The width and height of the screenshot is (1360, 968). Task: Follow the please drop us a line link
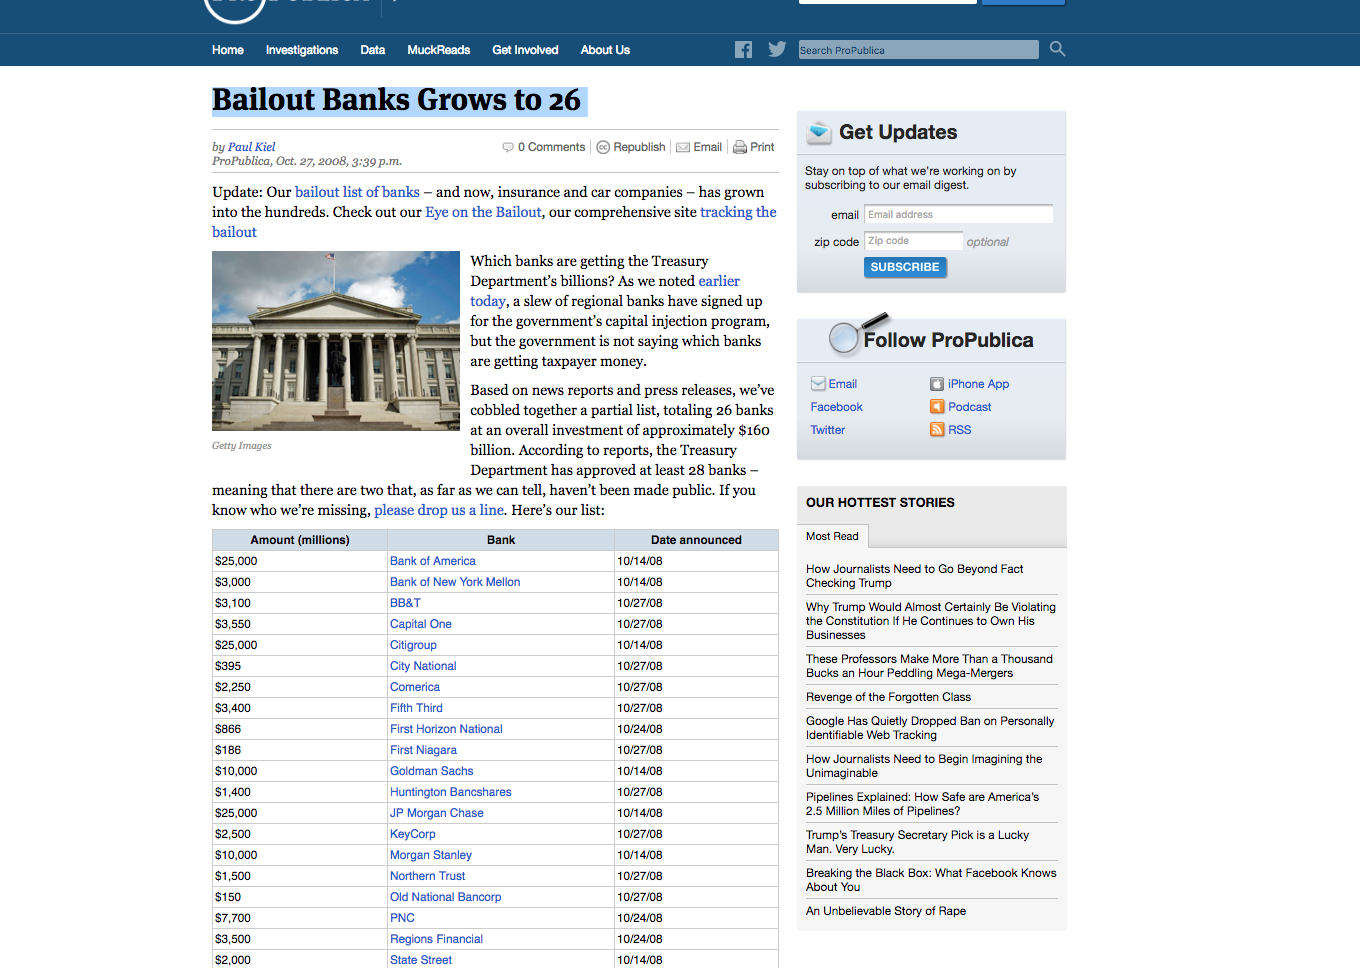click(439, 510)
